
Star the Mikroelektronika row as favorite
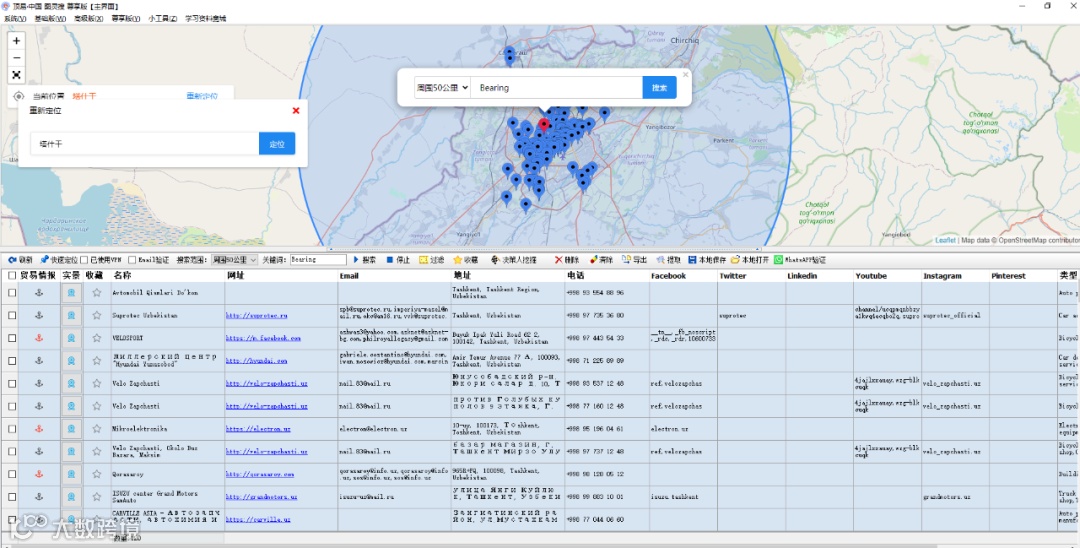[x=97, y=428]
